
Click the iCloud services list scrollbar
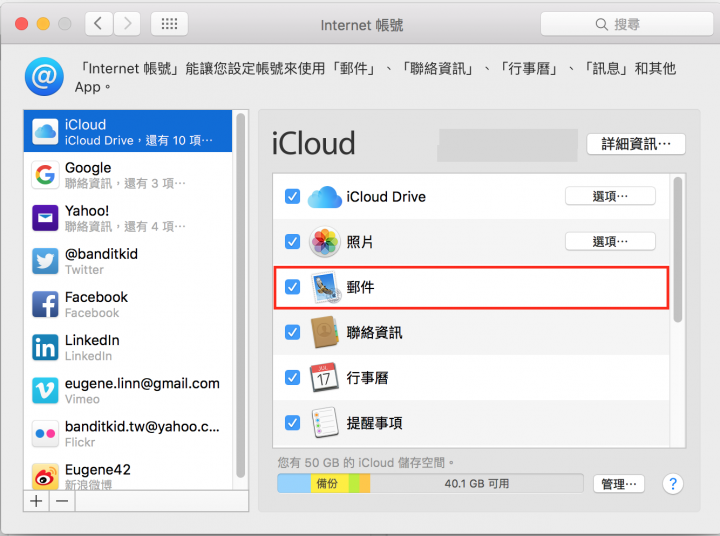[x=678, y=249]
